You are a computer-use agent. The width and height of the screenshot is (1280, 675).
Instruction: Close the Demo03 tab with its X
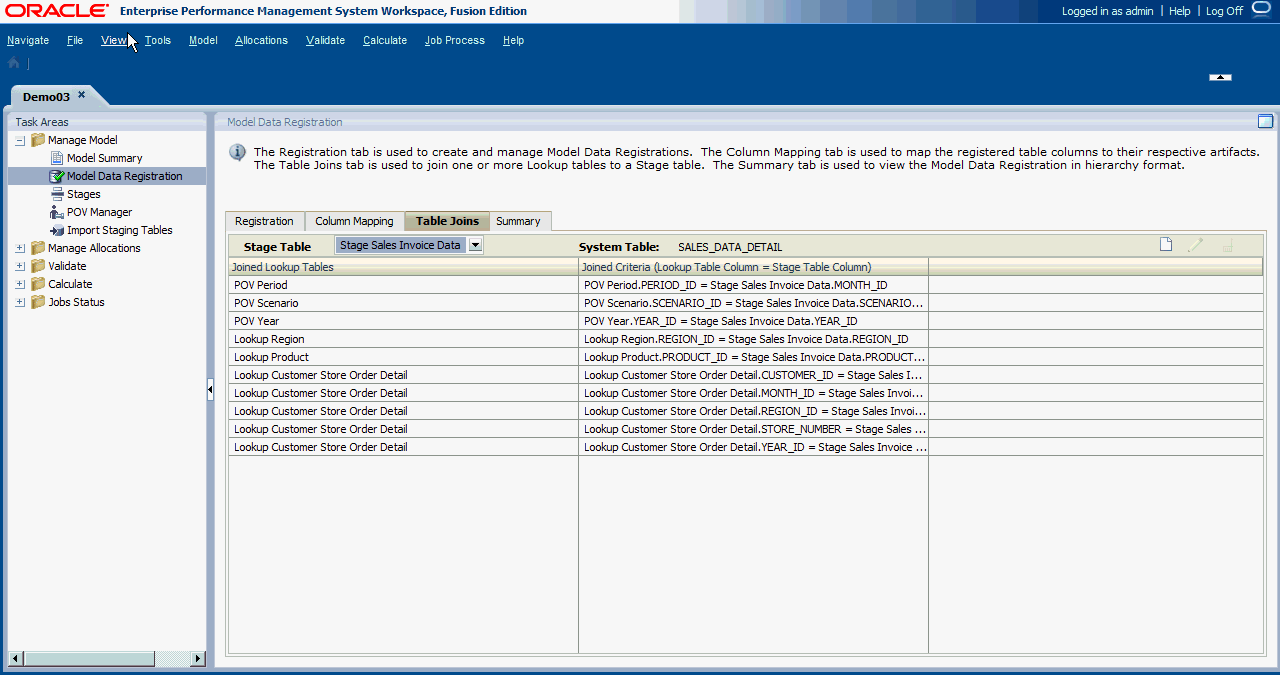click(82, 95)
